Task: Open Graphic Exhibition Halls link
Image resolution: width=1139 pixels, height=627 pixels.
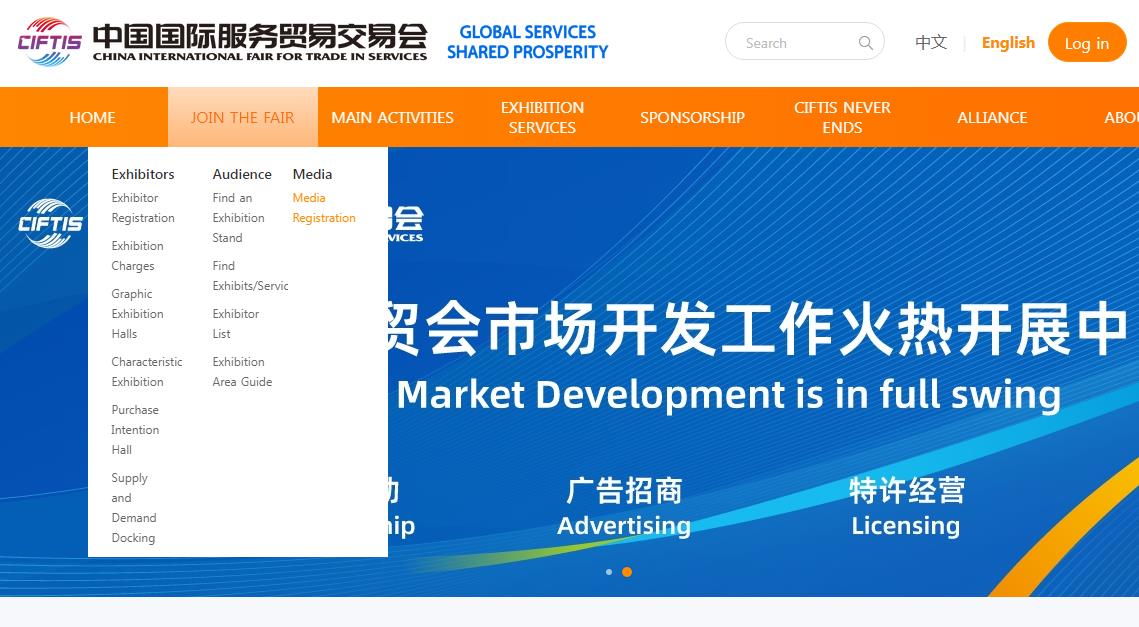Action: click(137, 314)
